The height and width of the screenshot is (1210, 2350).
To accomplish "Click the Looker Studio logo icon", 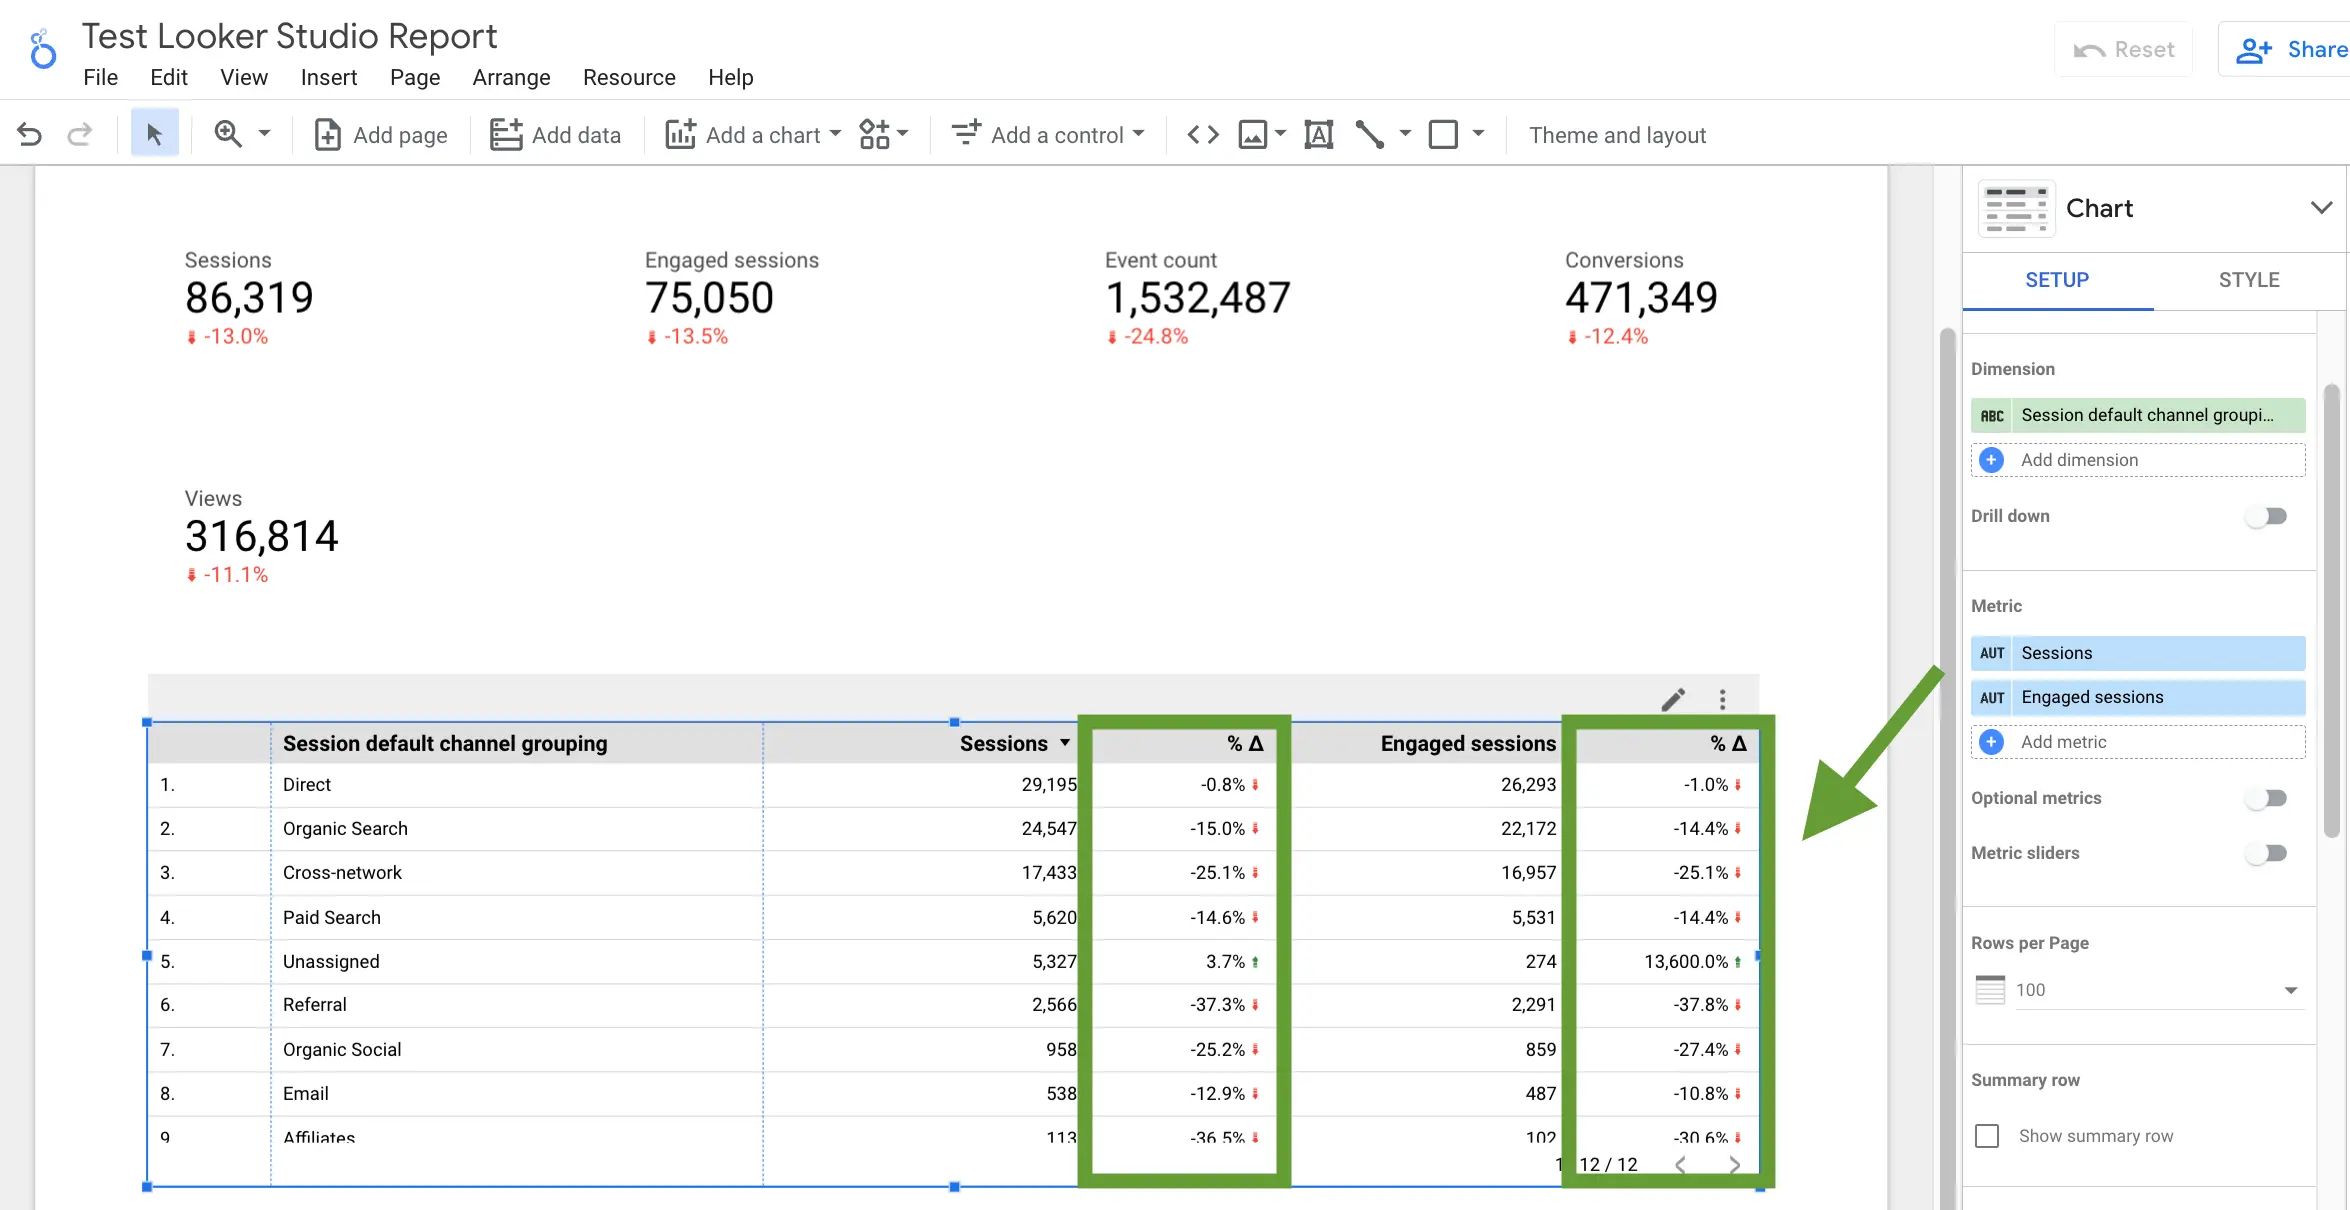I will click(42, 50).
